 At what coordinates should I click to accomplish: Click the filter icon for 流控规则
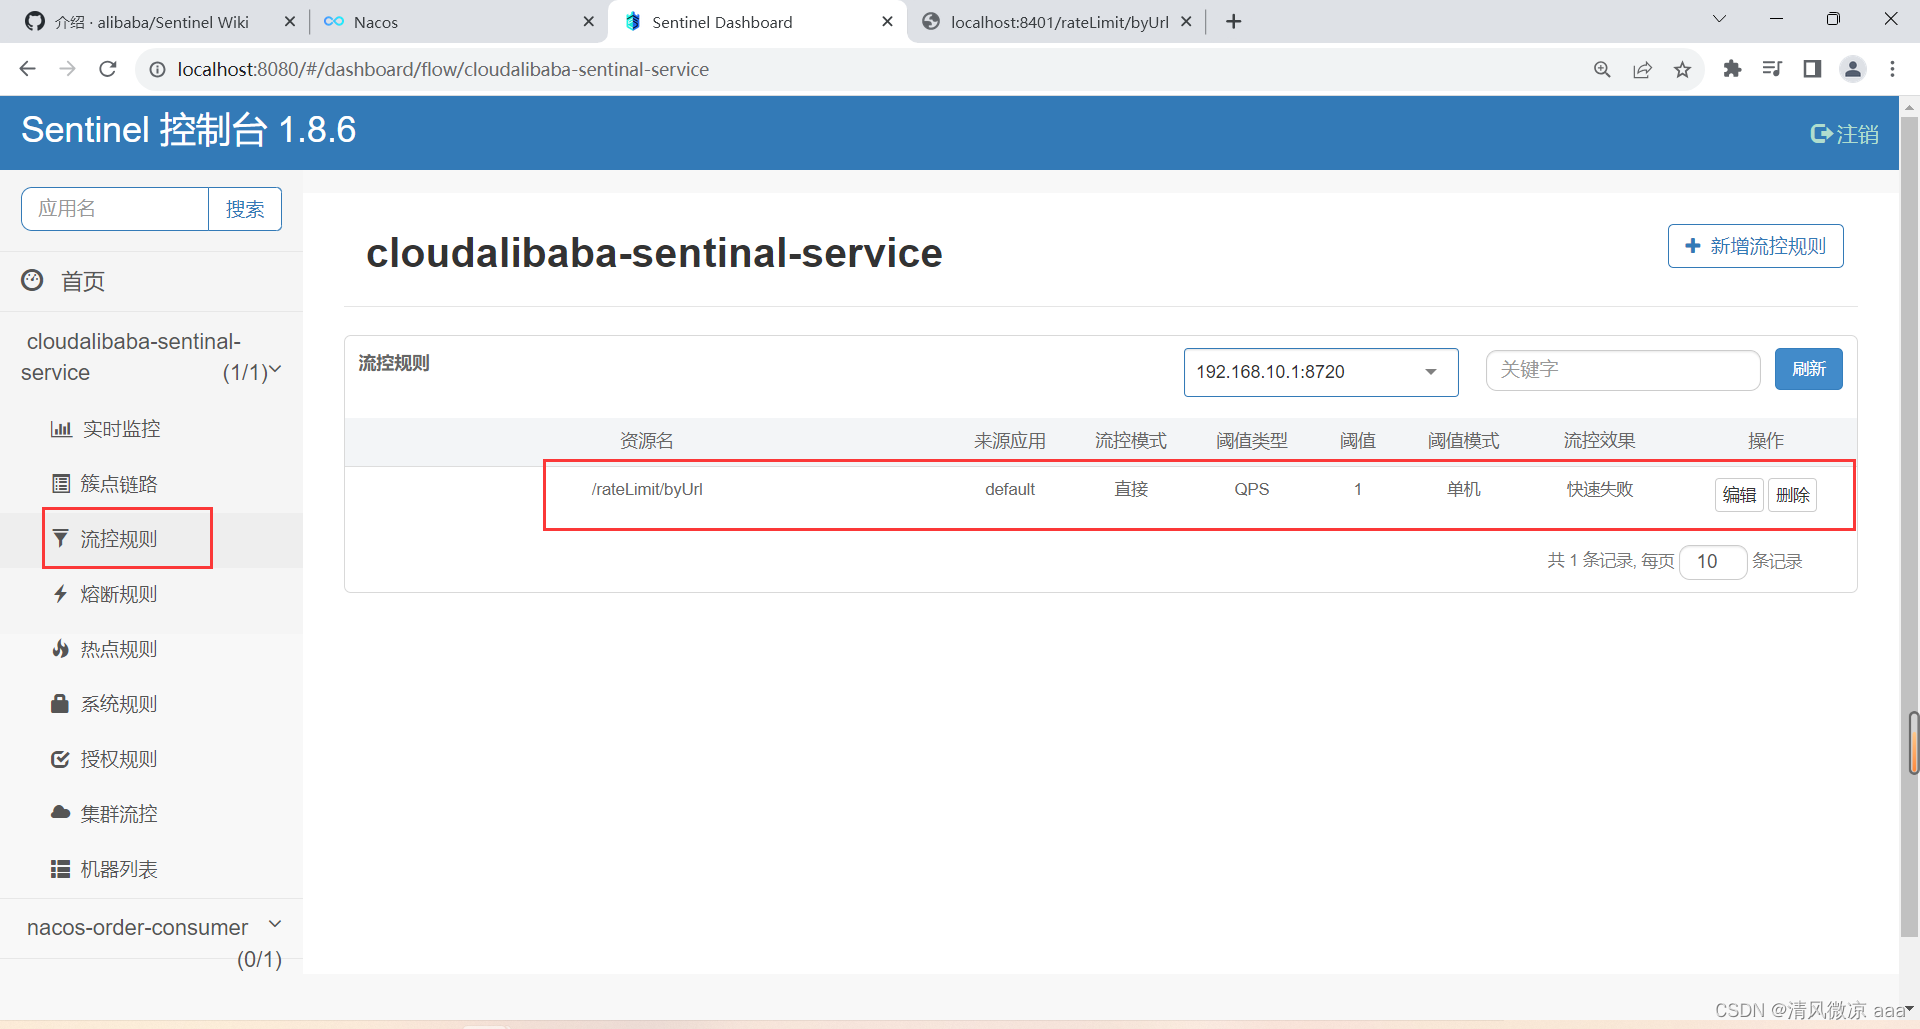click(x=61, y=539)
